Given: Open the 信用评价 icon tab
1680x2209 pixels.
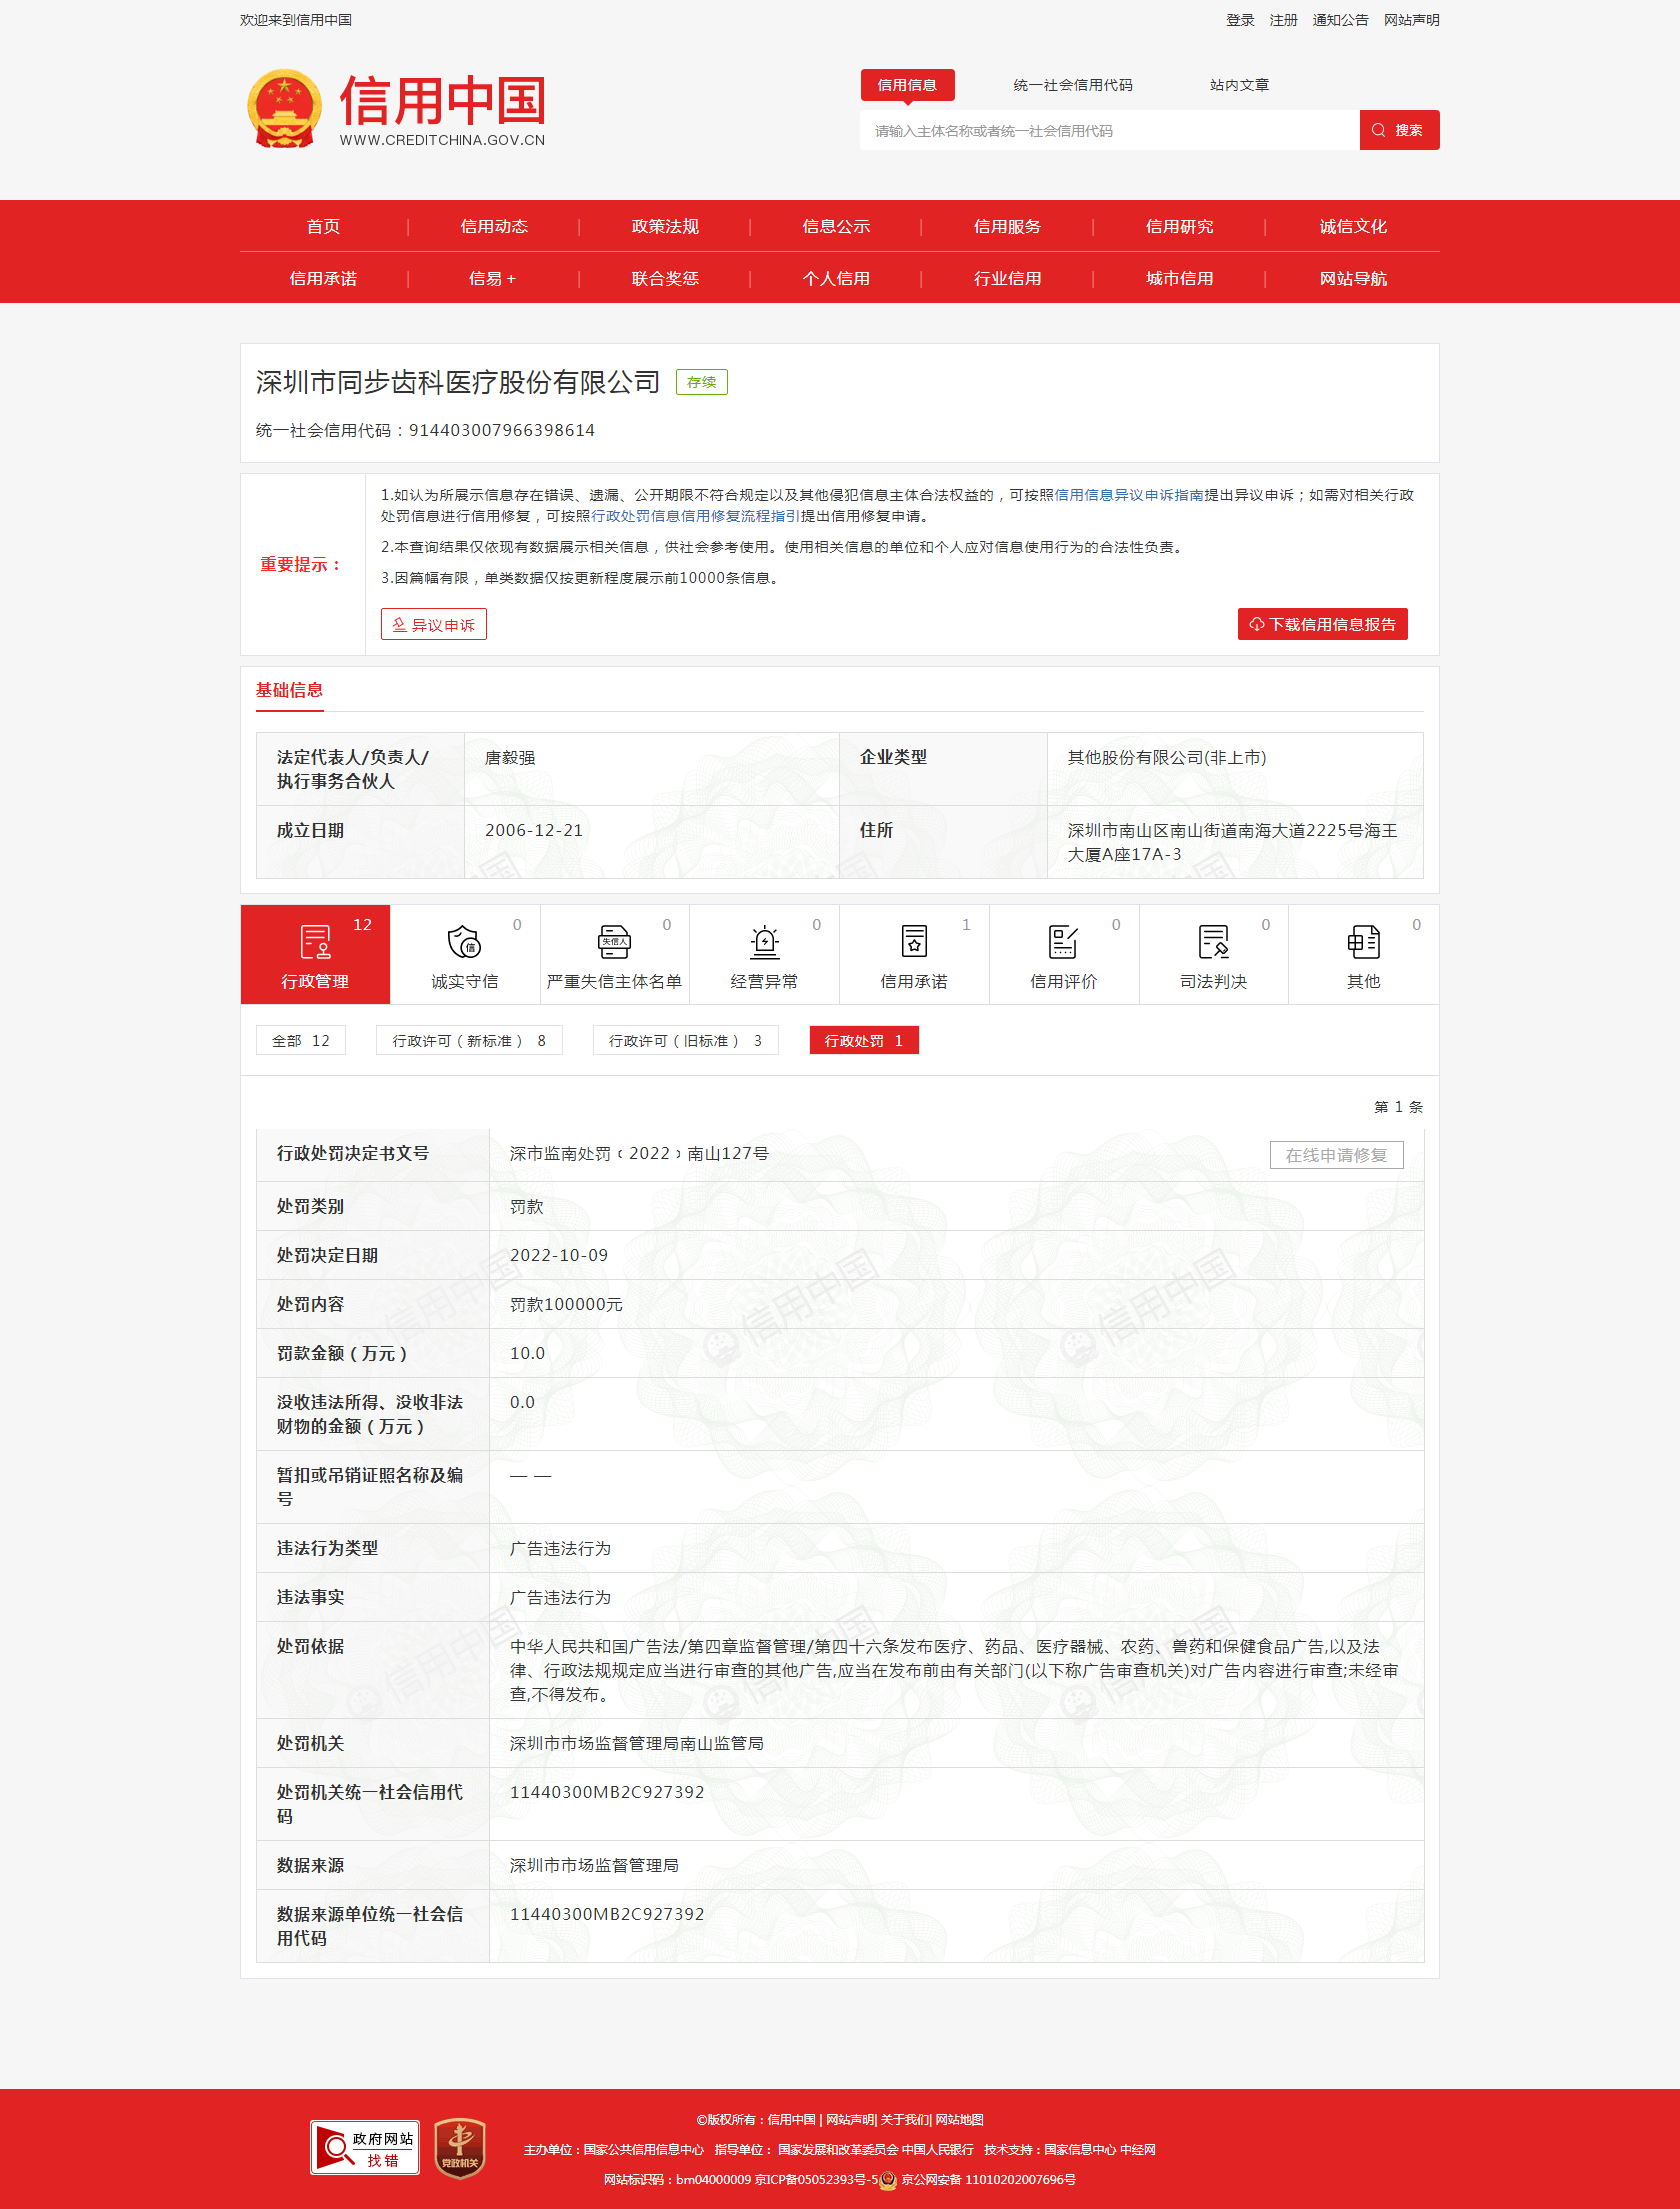Looking at the screenshot, I should point(1064,954).
